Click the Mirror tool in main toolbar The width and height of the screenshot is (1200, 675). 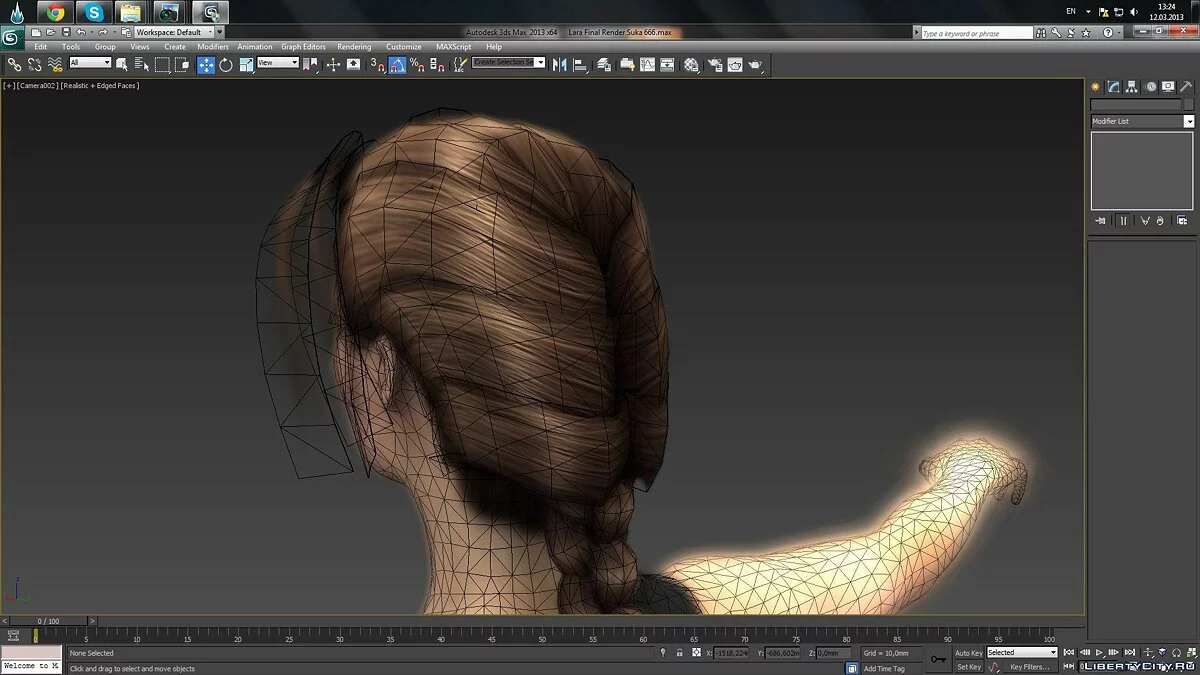point(559,64)
